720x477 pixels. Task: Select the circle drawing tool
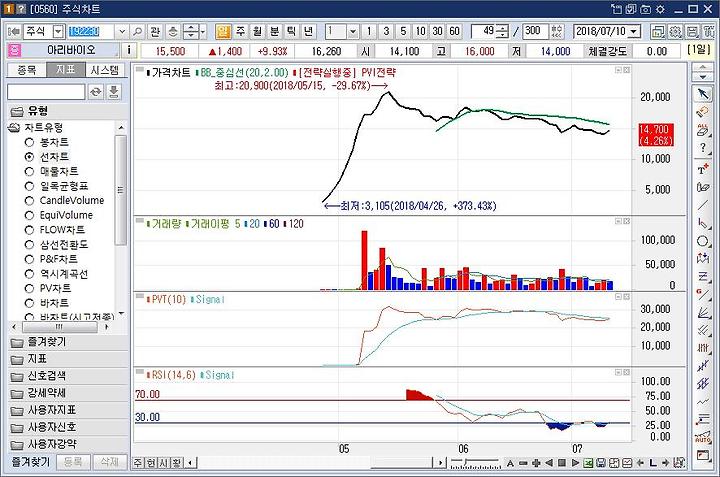point(702,241)
